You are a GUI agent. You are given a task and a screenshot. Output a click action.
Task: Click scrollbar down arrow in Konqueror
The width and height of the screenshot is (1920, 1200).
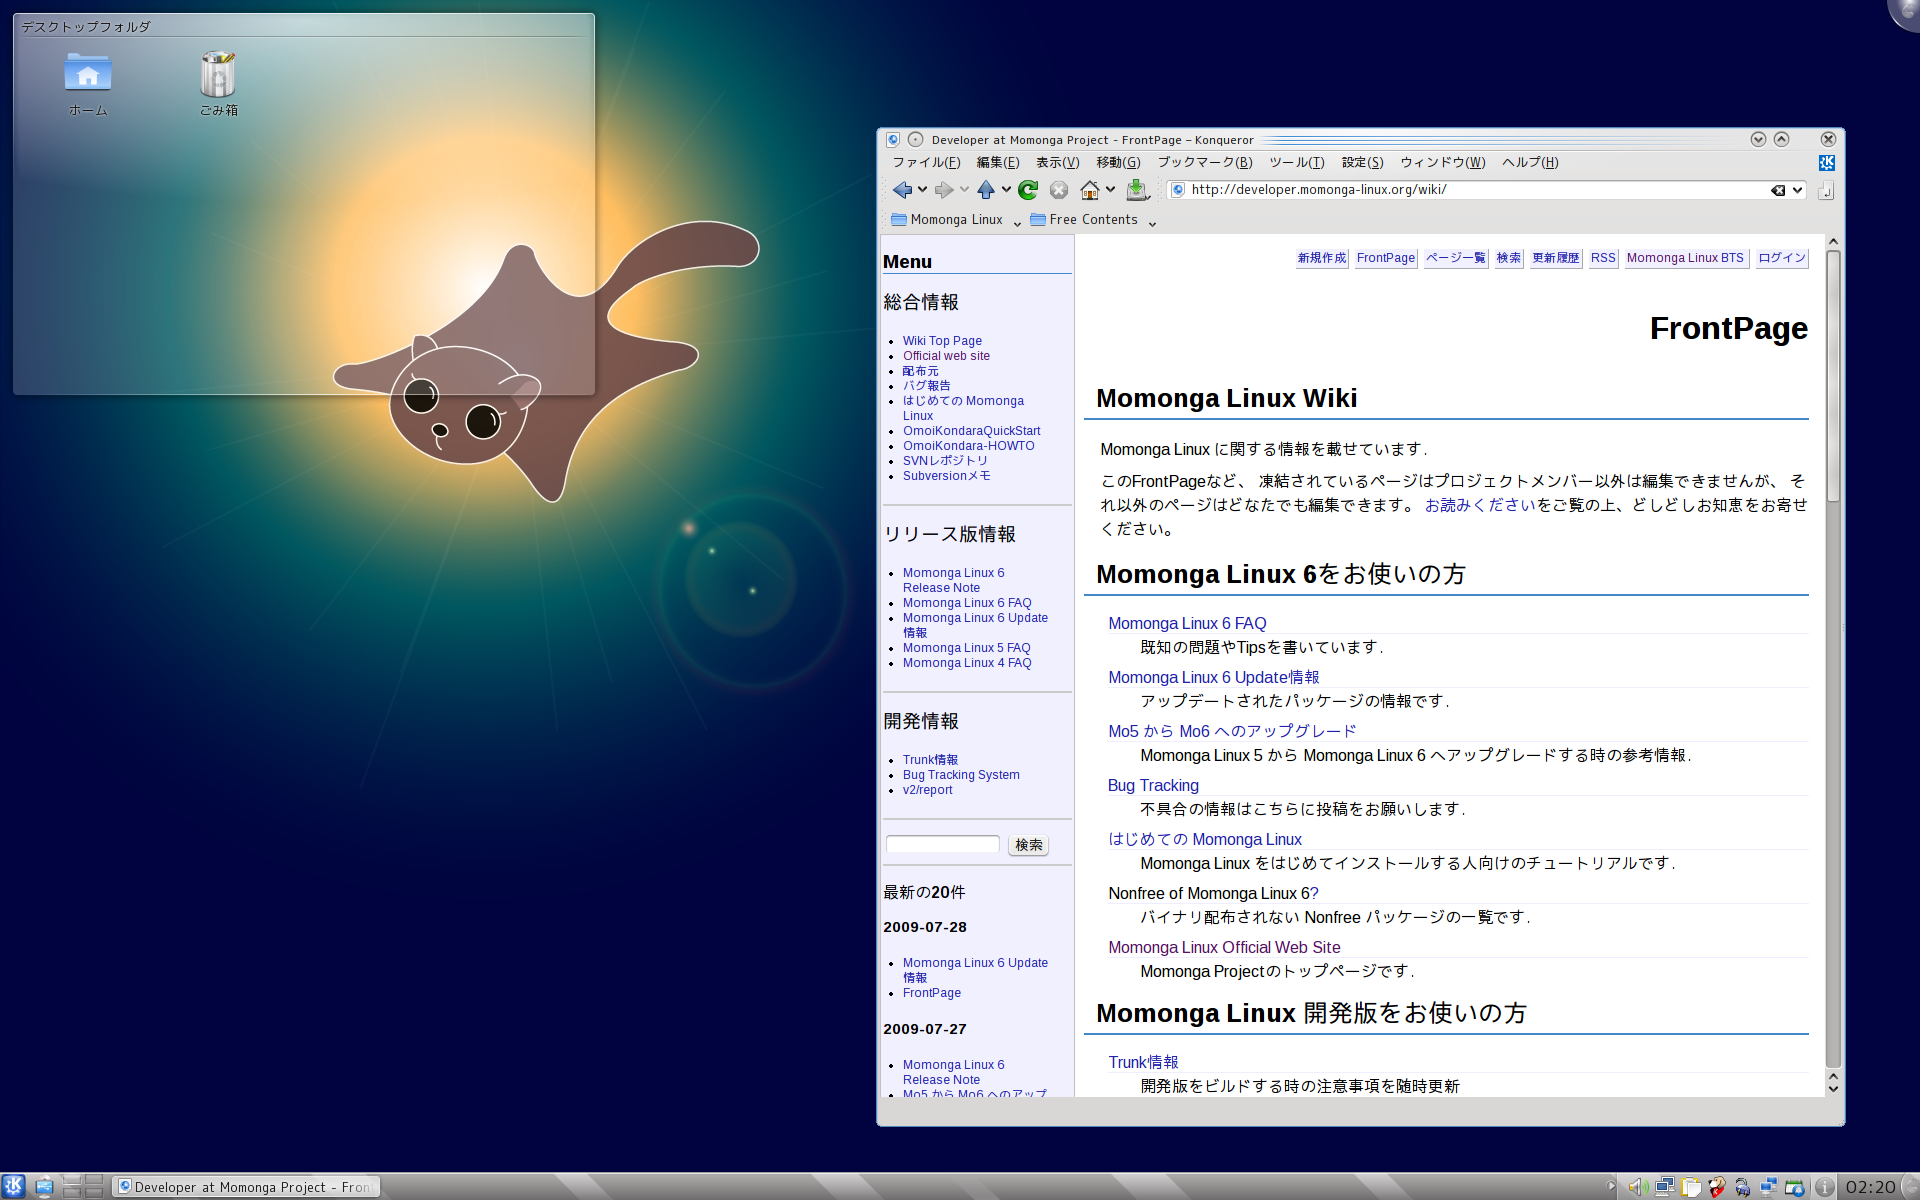tap(1833, 1088)
